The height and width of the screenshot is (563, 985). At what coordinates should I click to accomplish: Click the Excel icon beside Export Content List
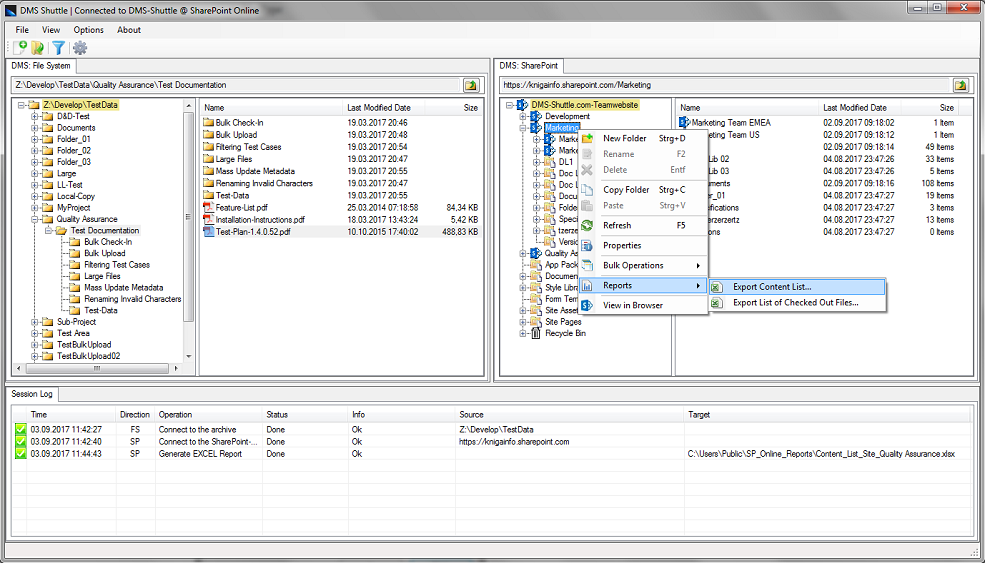pos(717,287)
